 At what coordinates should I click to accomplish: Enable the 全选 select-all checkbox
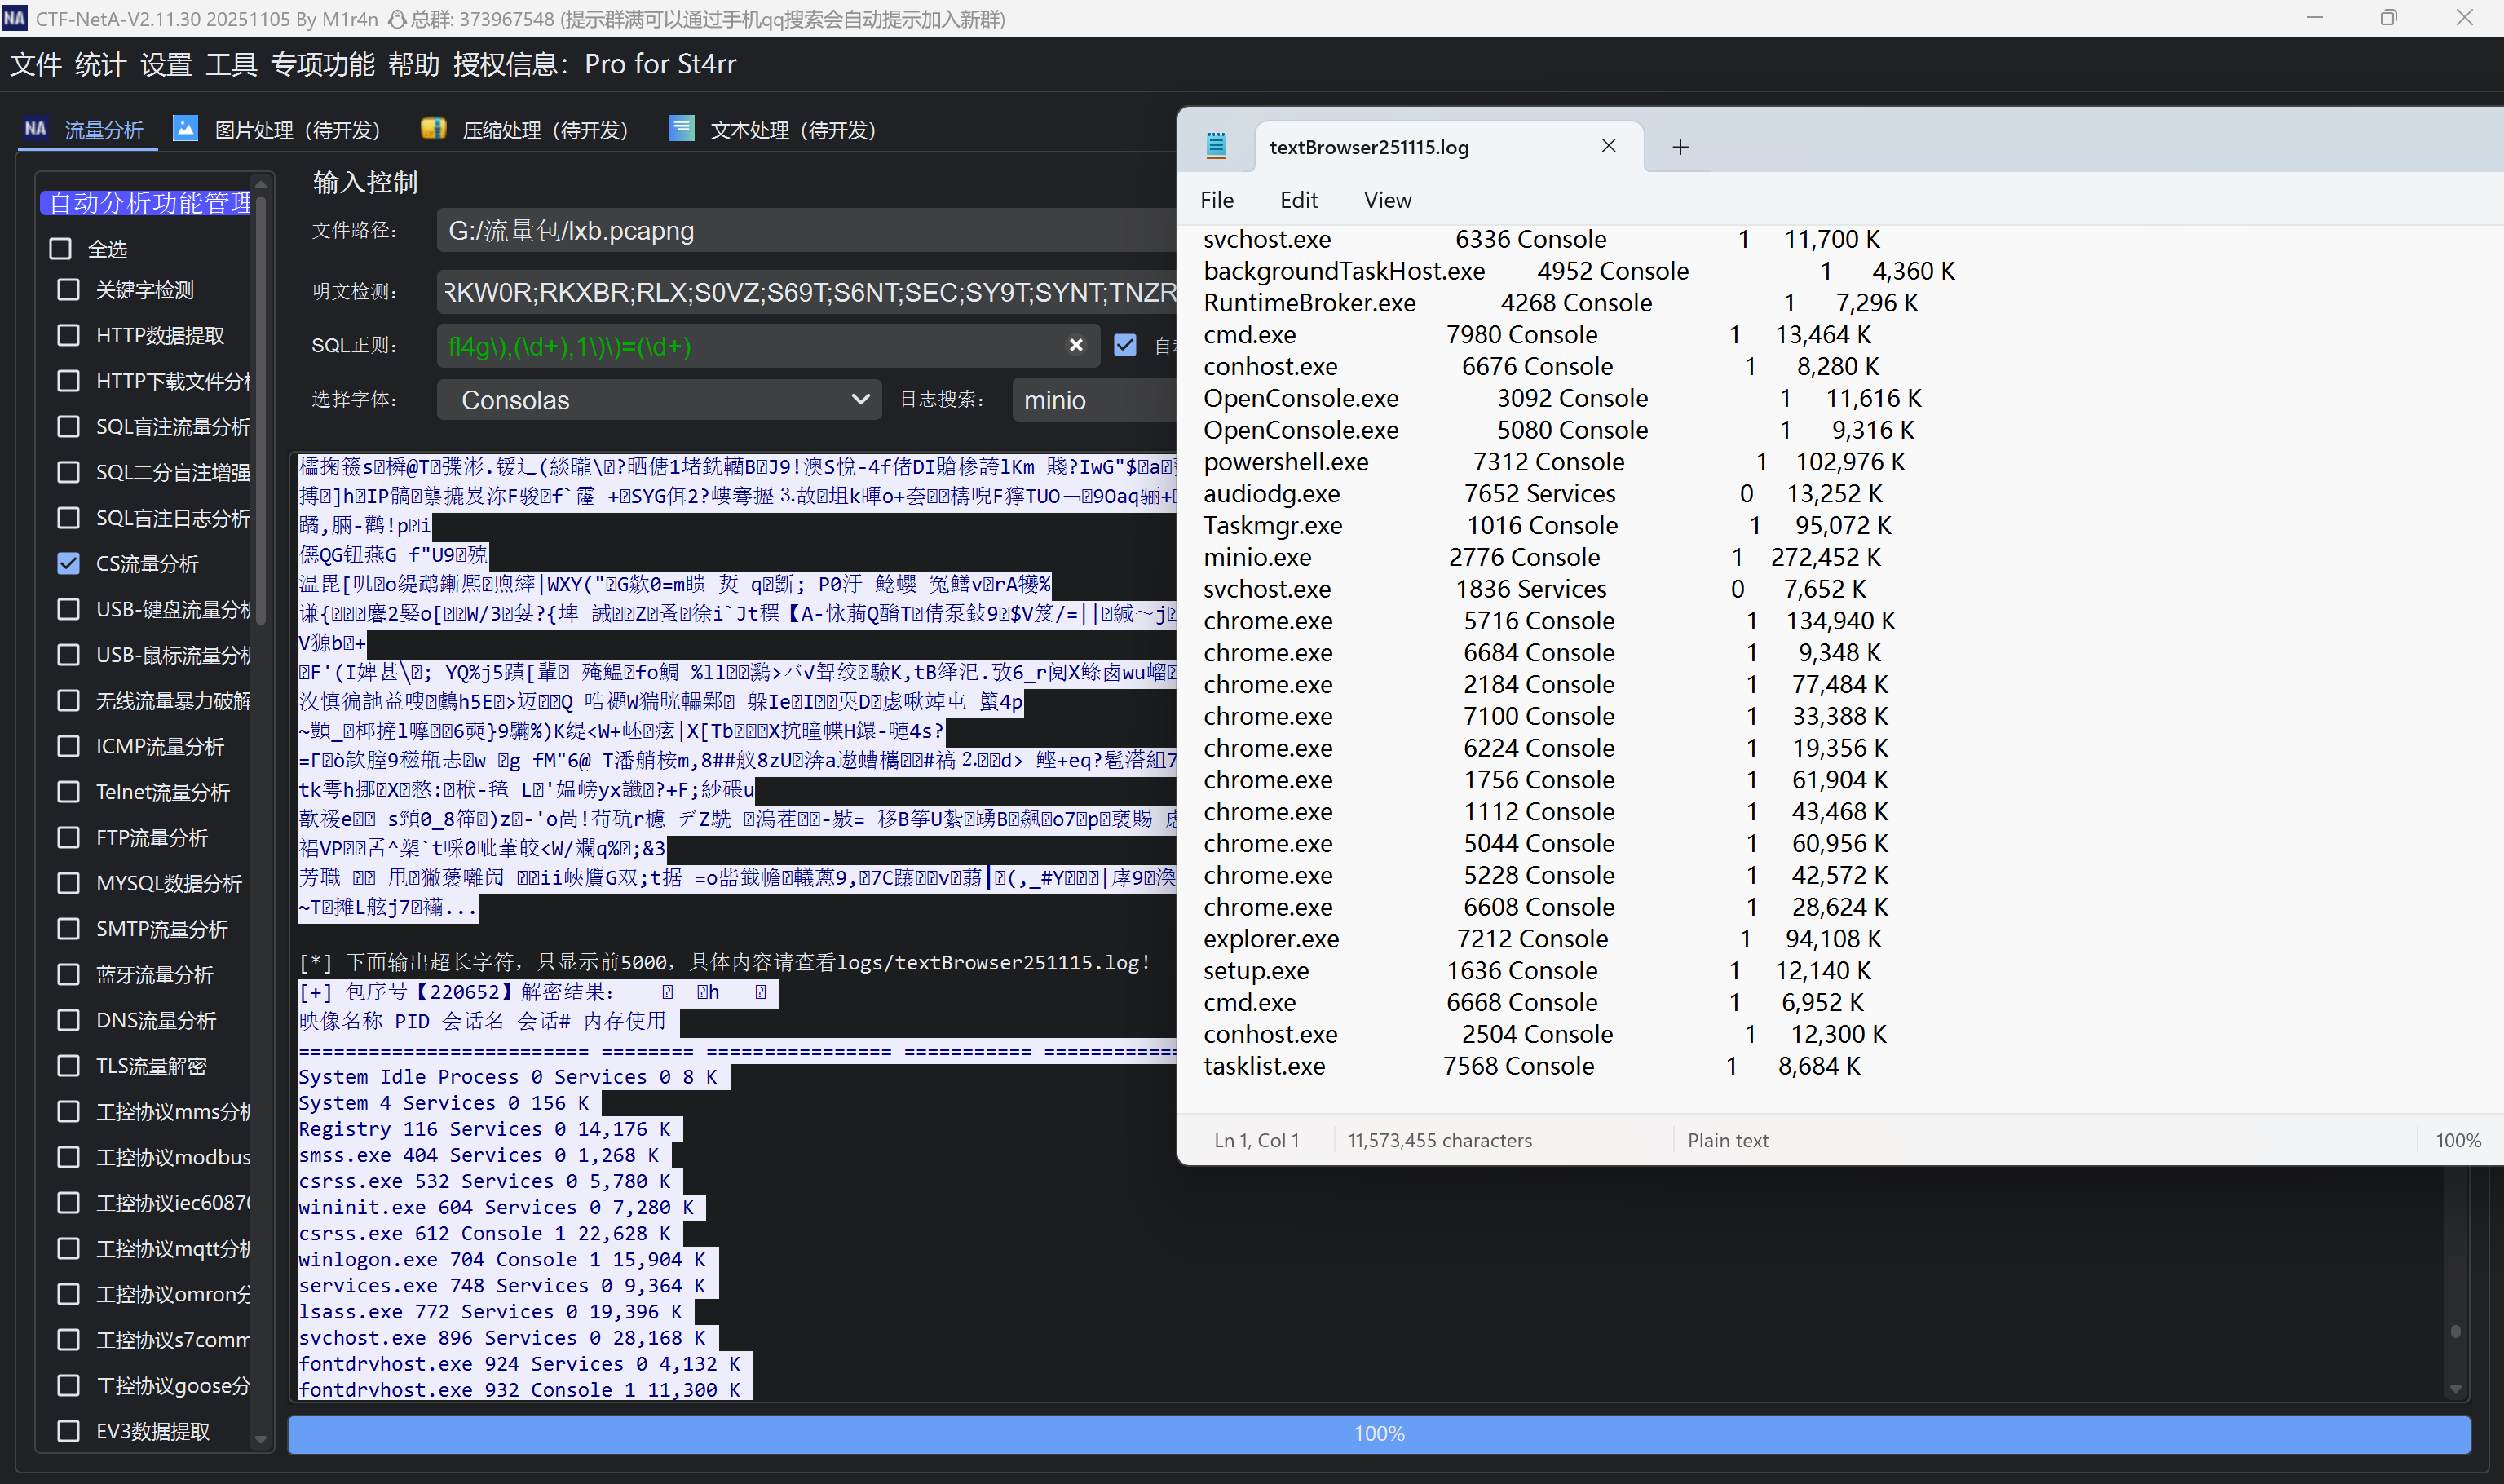tap(61, 249)
